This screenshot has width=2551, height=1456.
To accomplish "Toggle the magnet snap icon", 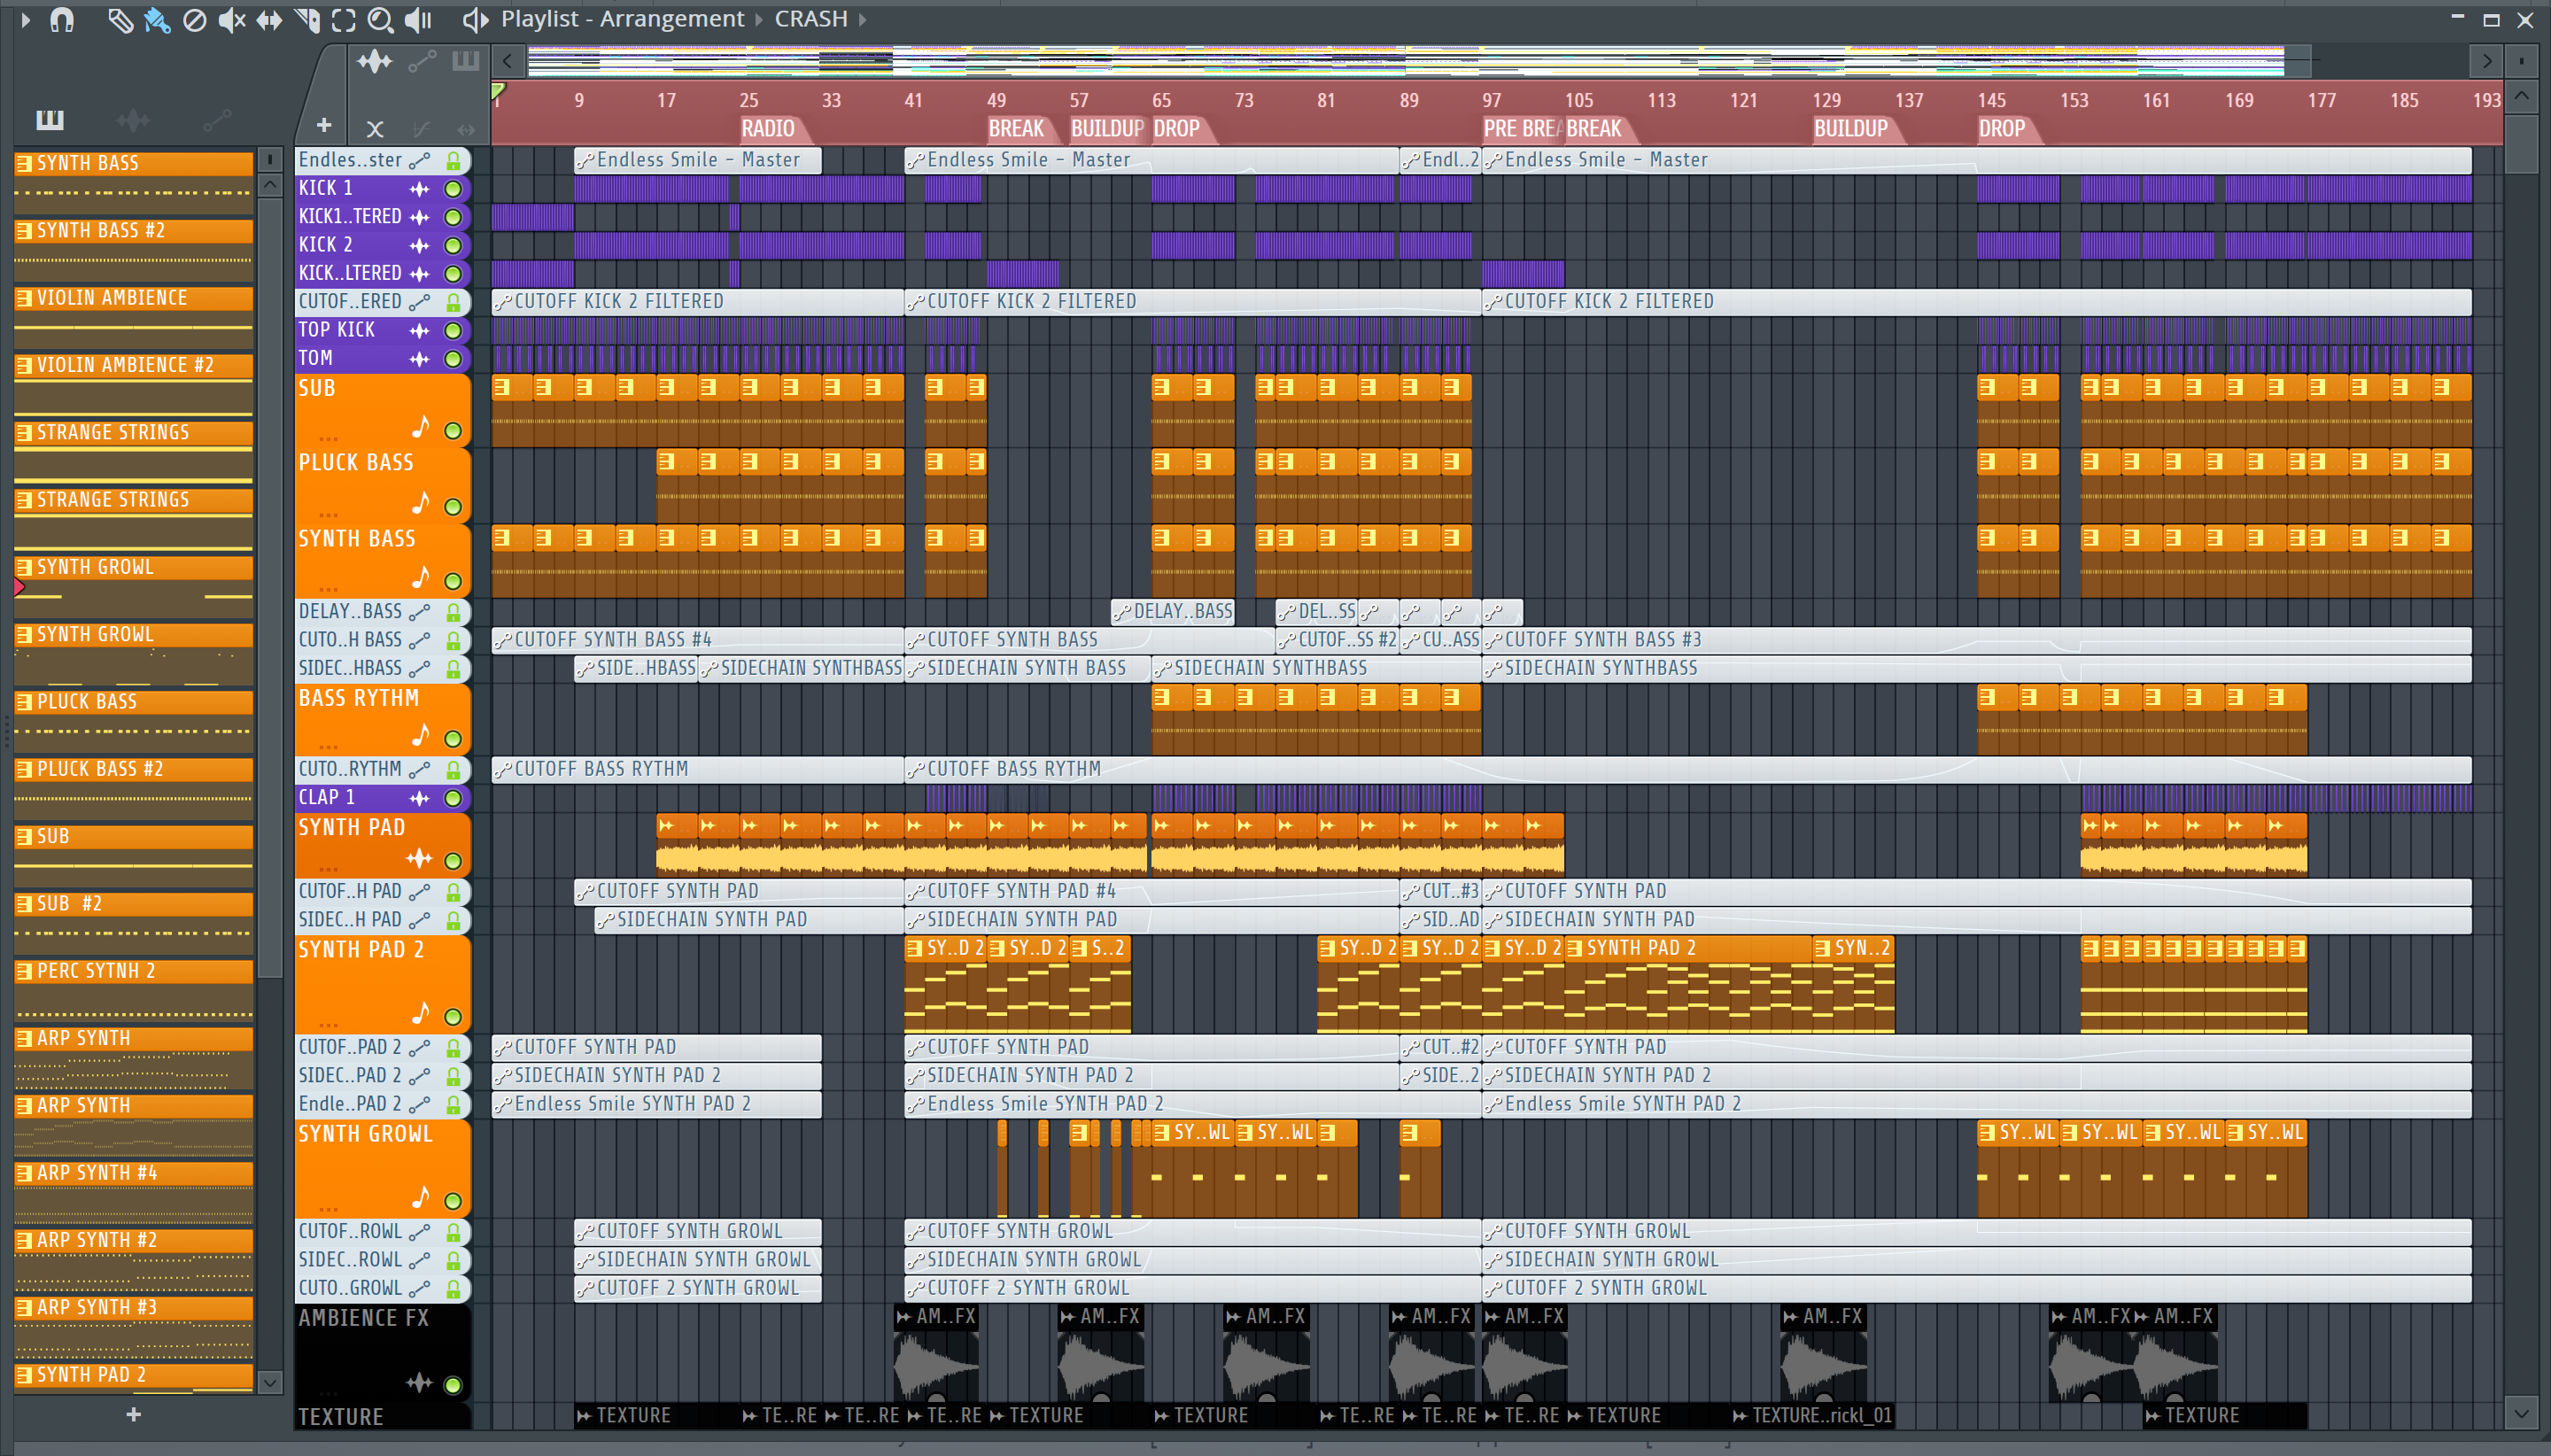I will tap(62, 20).
